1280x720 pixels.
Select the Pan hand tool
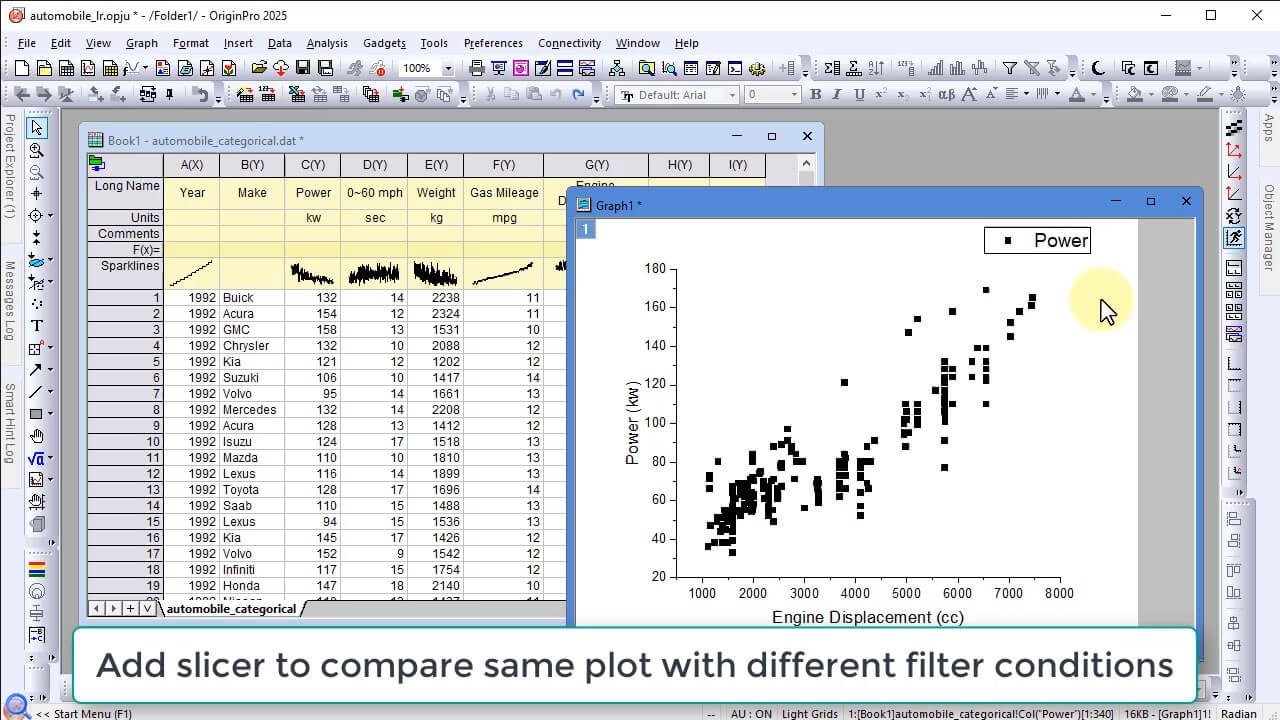[37, 436]
